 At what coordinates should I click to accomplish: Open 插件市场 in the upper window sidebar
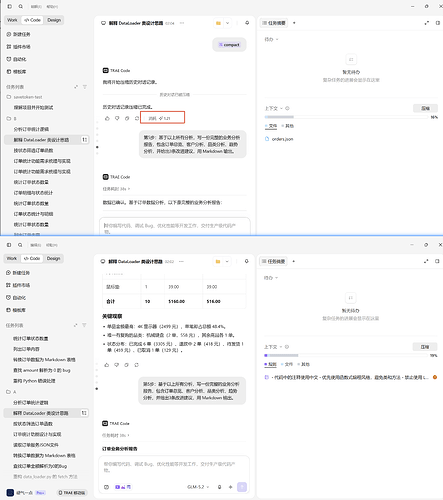[18, 47]
